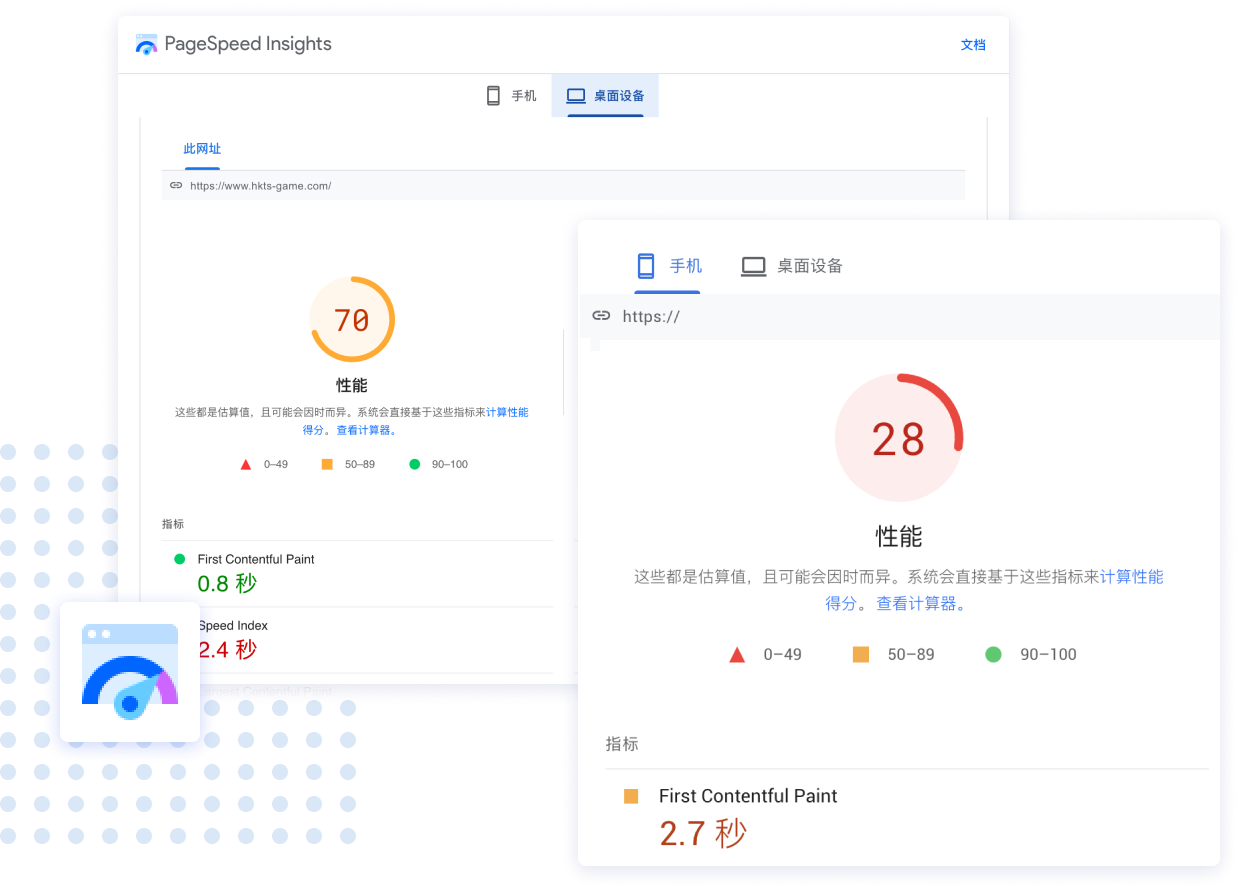Open 查看计算器 link below score 28

[x=917, y=604]
